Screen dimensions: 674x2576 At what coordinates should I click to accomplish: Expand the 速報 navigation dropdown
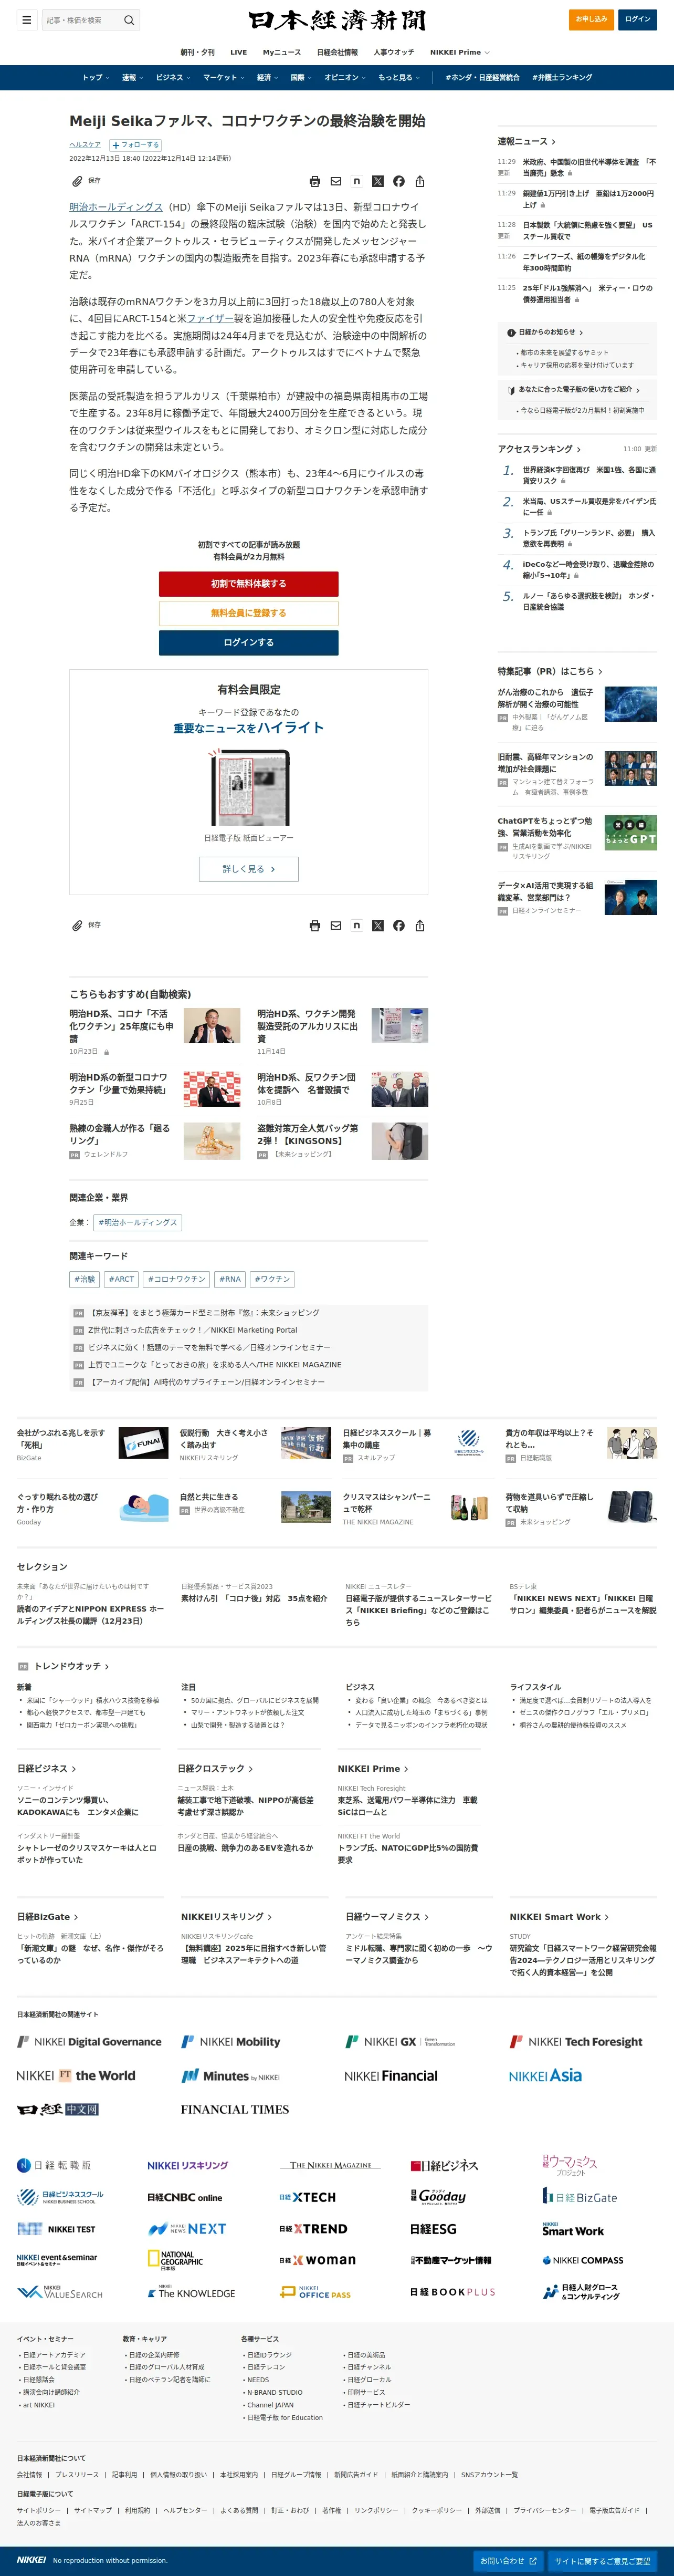point(133,77)
